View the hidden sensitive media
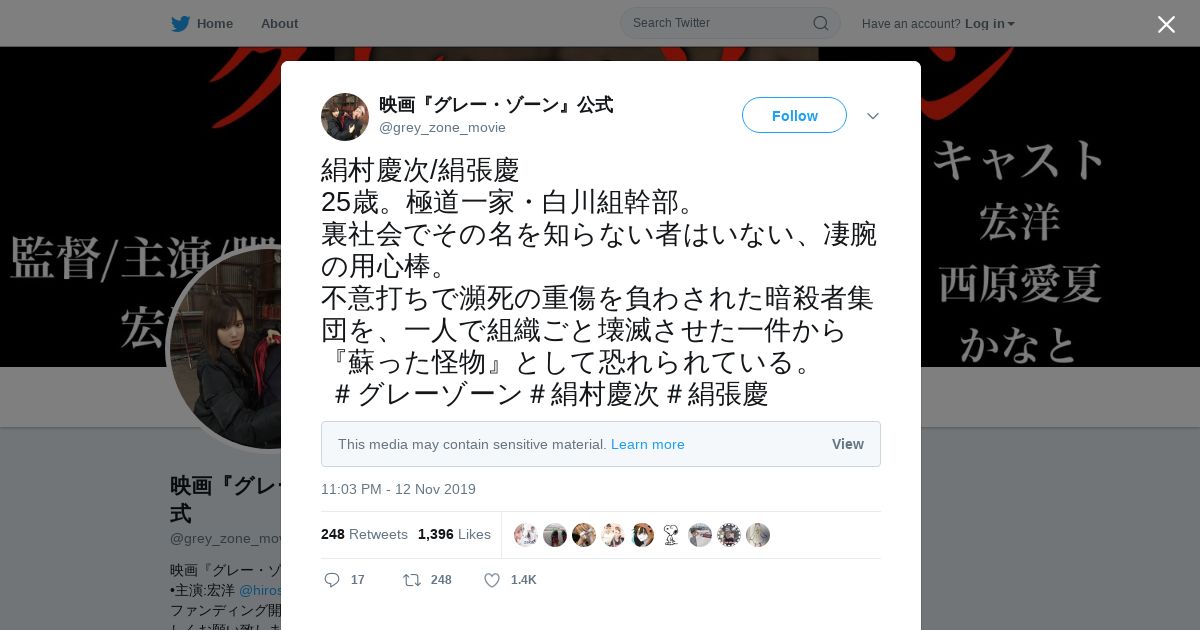Image resolution: width=1200 pixels, height=630 pixels. click(x=848, y=444)
